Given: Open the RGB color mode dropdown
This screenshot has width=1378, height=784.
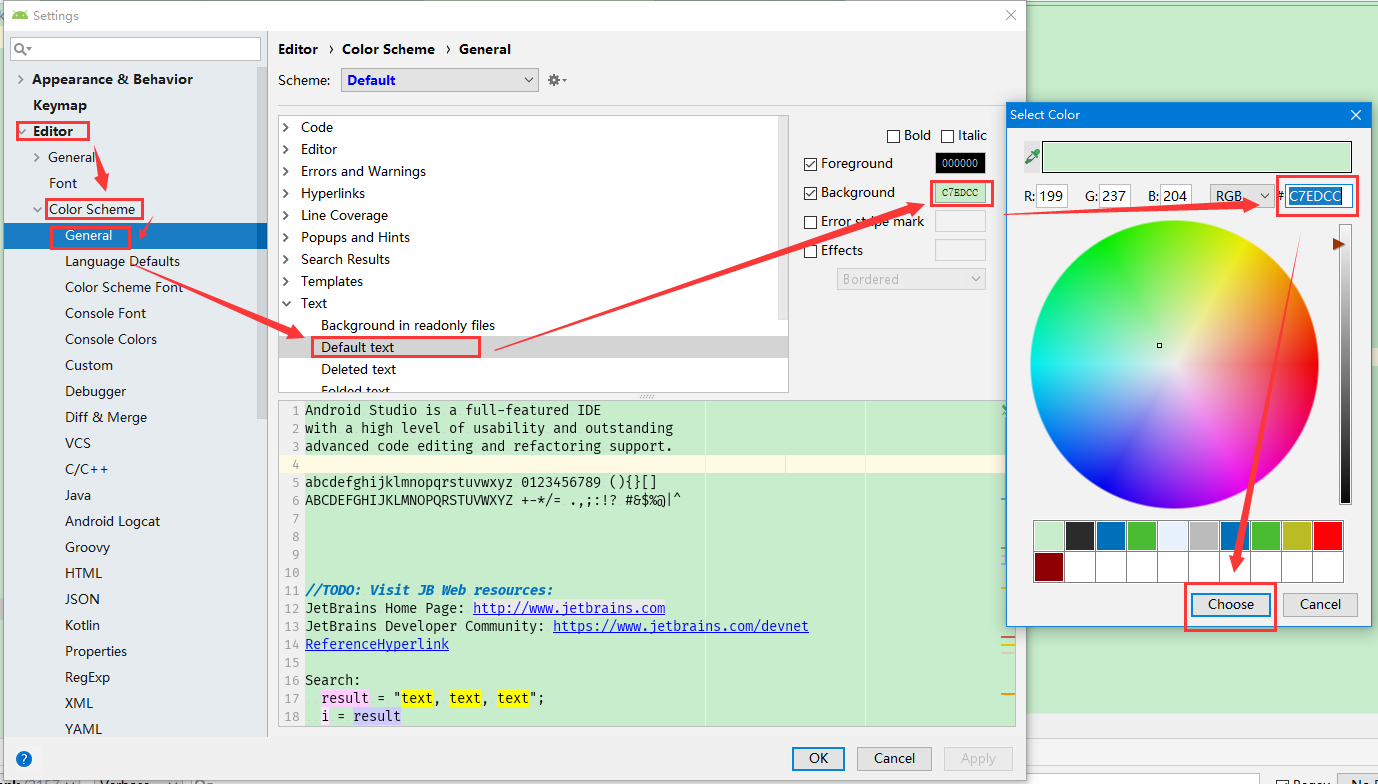Looking at the screenshot, I should pos(1242,196).
